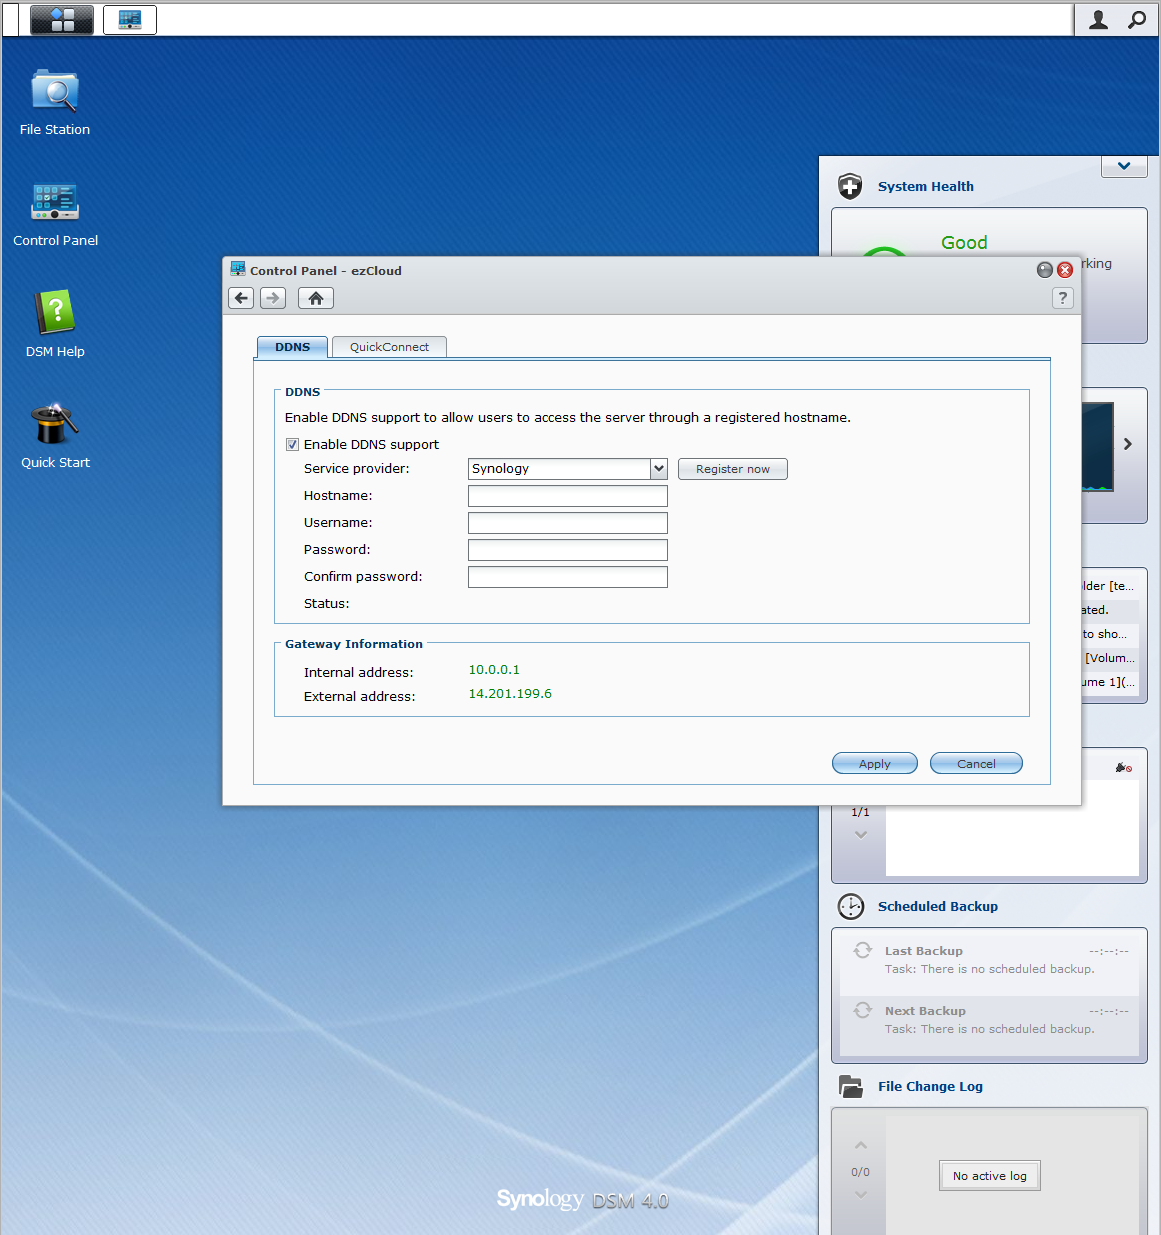The image size is (1161, 1235).
Task: Go to previous File Change Log page
Action: [x=861, y=1146]
